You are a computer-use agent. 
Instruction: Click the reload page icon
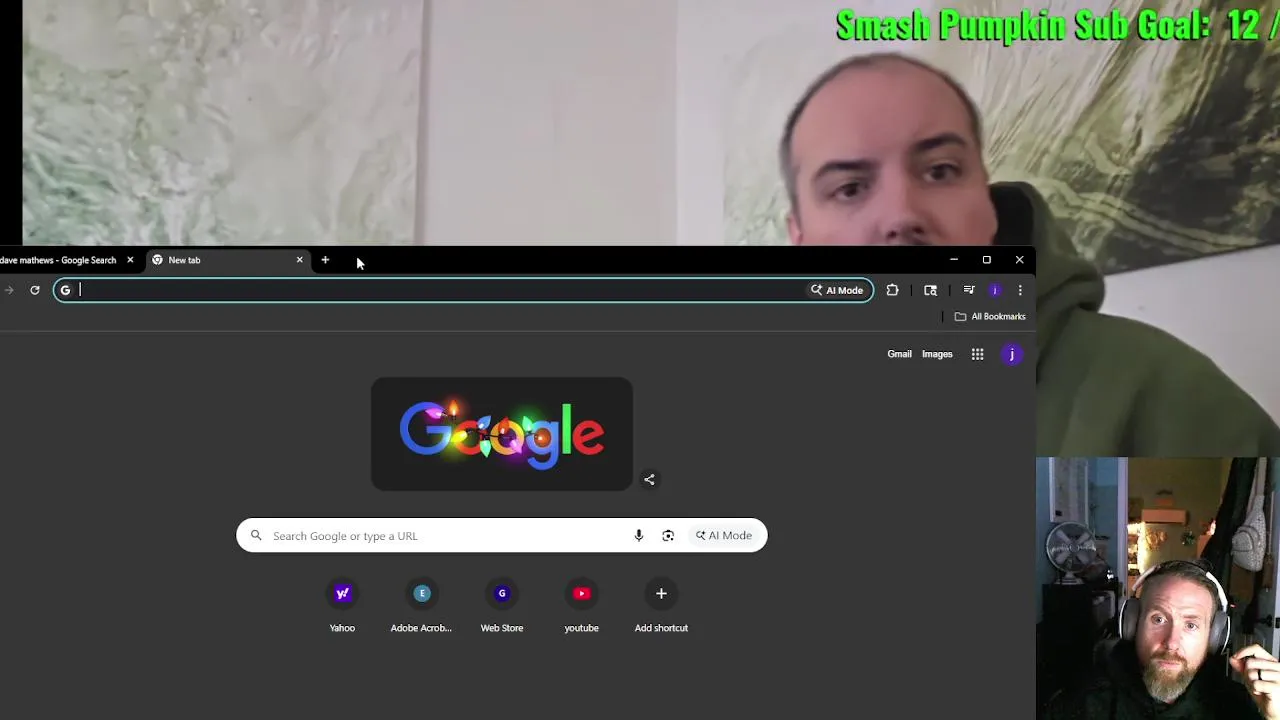coord(35,290)
